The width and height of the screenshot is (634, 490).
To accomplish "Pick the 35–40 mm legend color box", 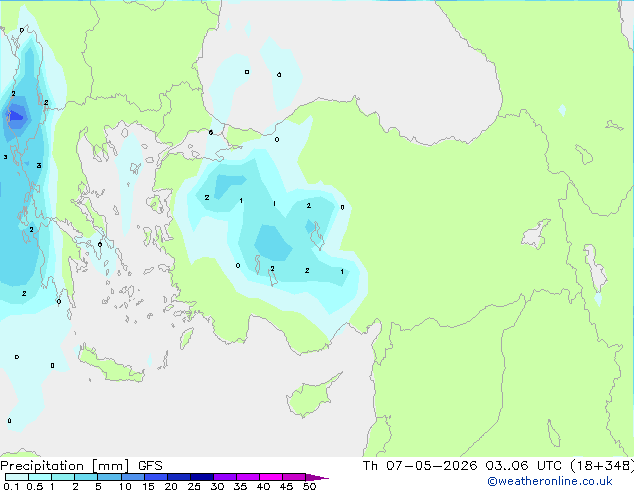I will pos(248,477).
